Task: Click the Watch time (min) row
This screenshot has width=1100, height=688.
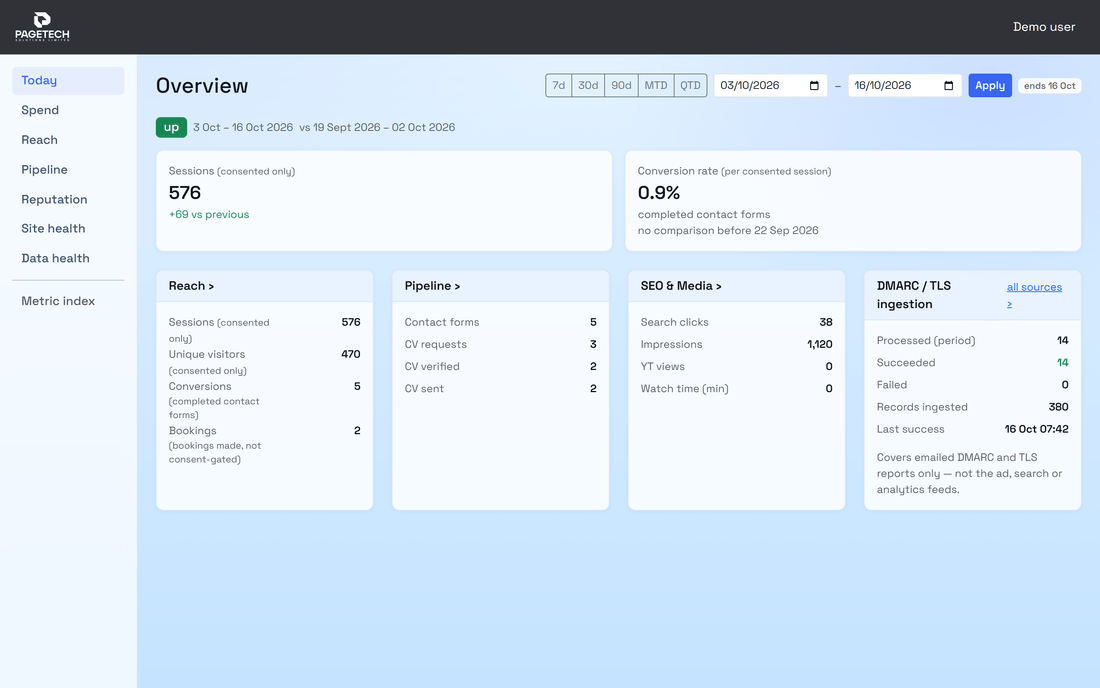Action: tap(737, 389)
